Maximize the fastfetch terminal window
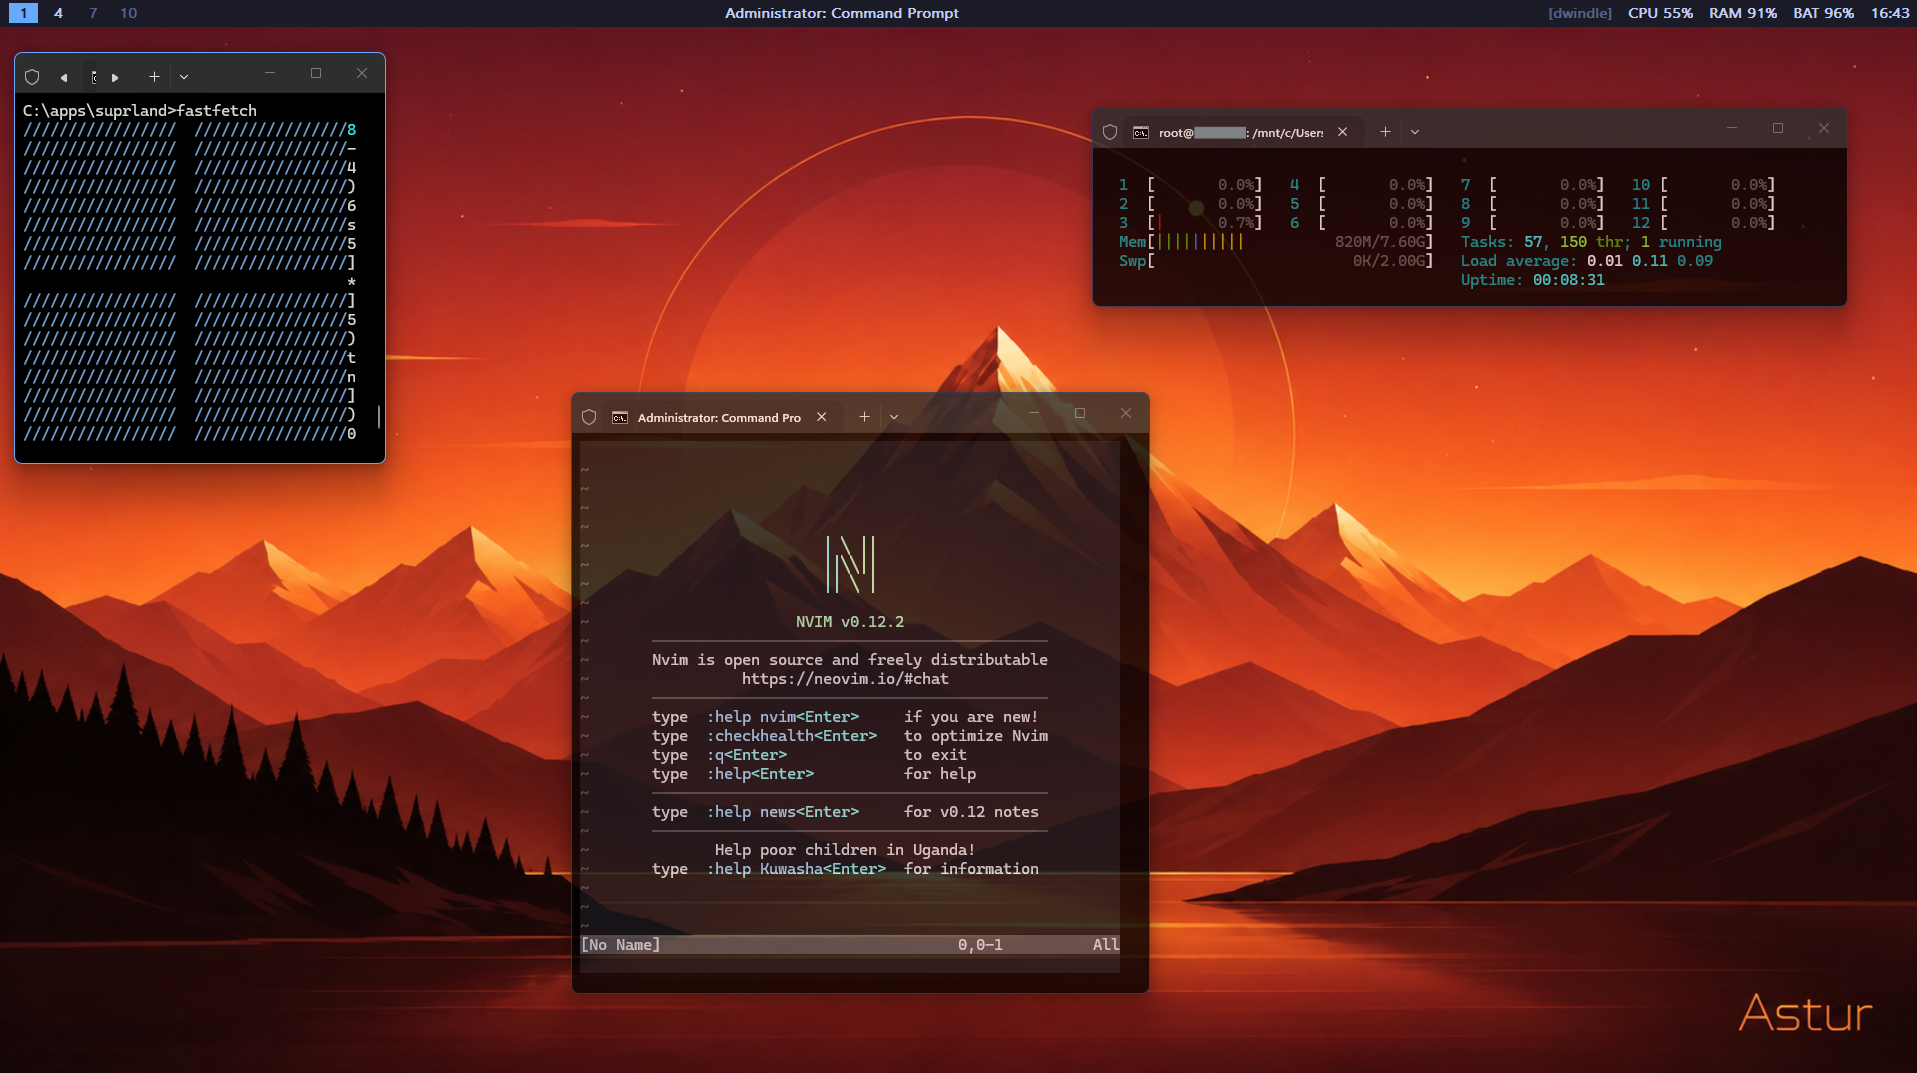This screenshot has height=1073, width=1917. pyautogui.click(x=316, y=73)
